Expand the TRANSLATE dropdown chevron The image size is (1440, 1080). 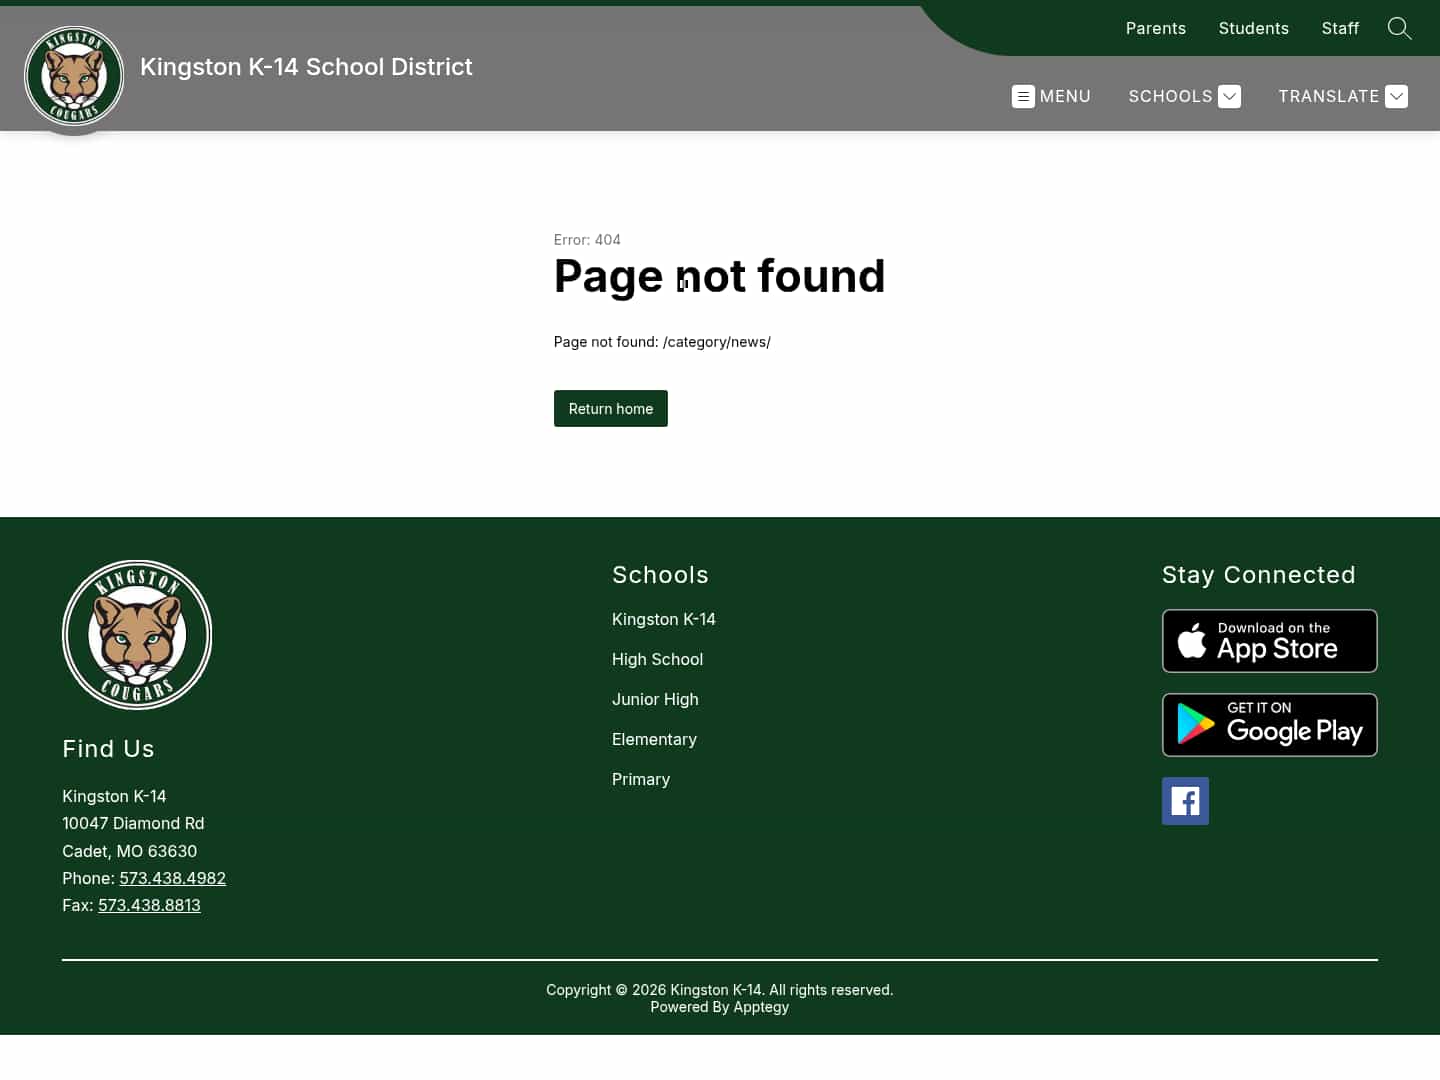pos(1396,96)
